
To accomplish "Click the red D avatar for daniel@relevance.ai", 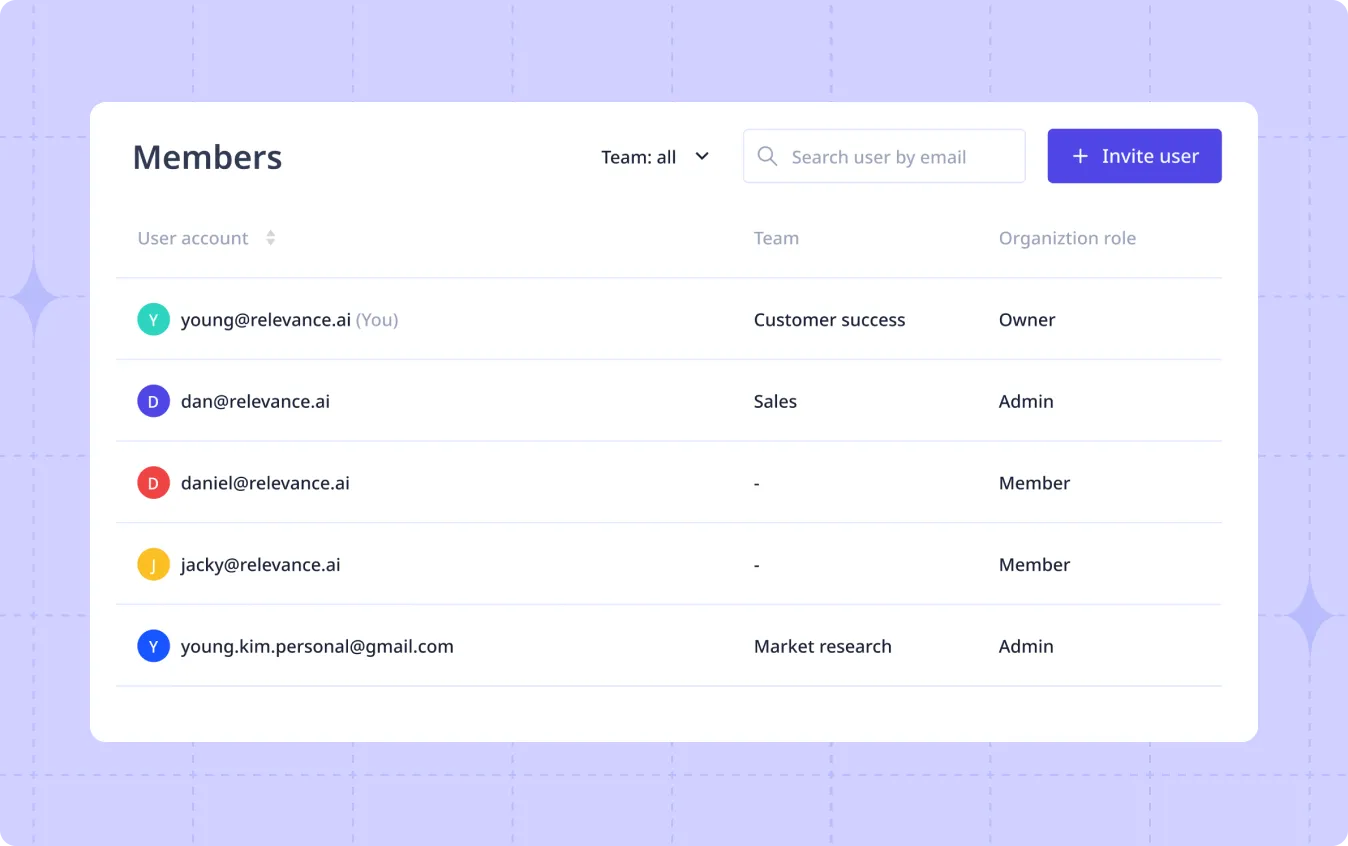I will pos(153,483).
